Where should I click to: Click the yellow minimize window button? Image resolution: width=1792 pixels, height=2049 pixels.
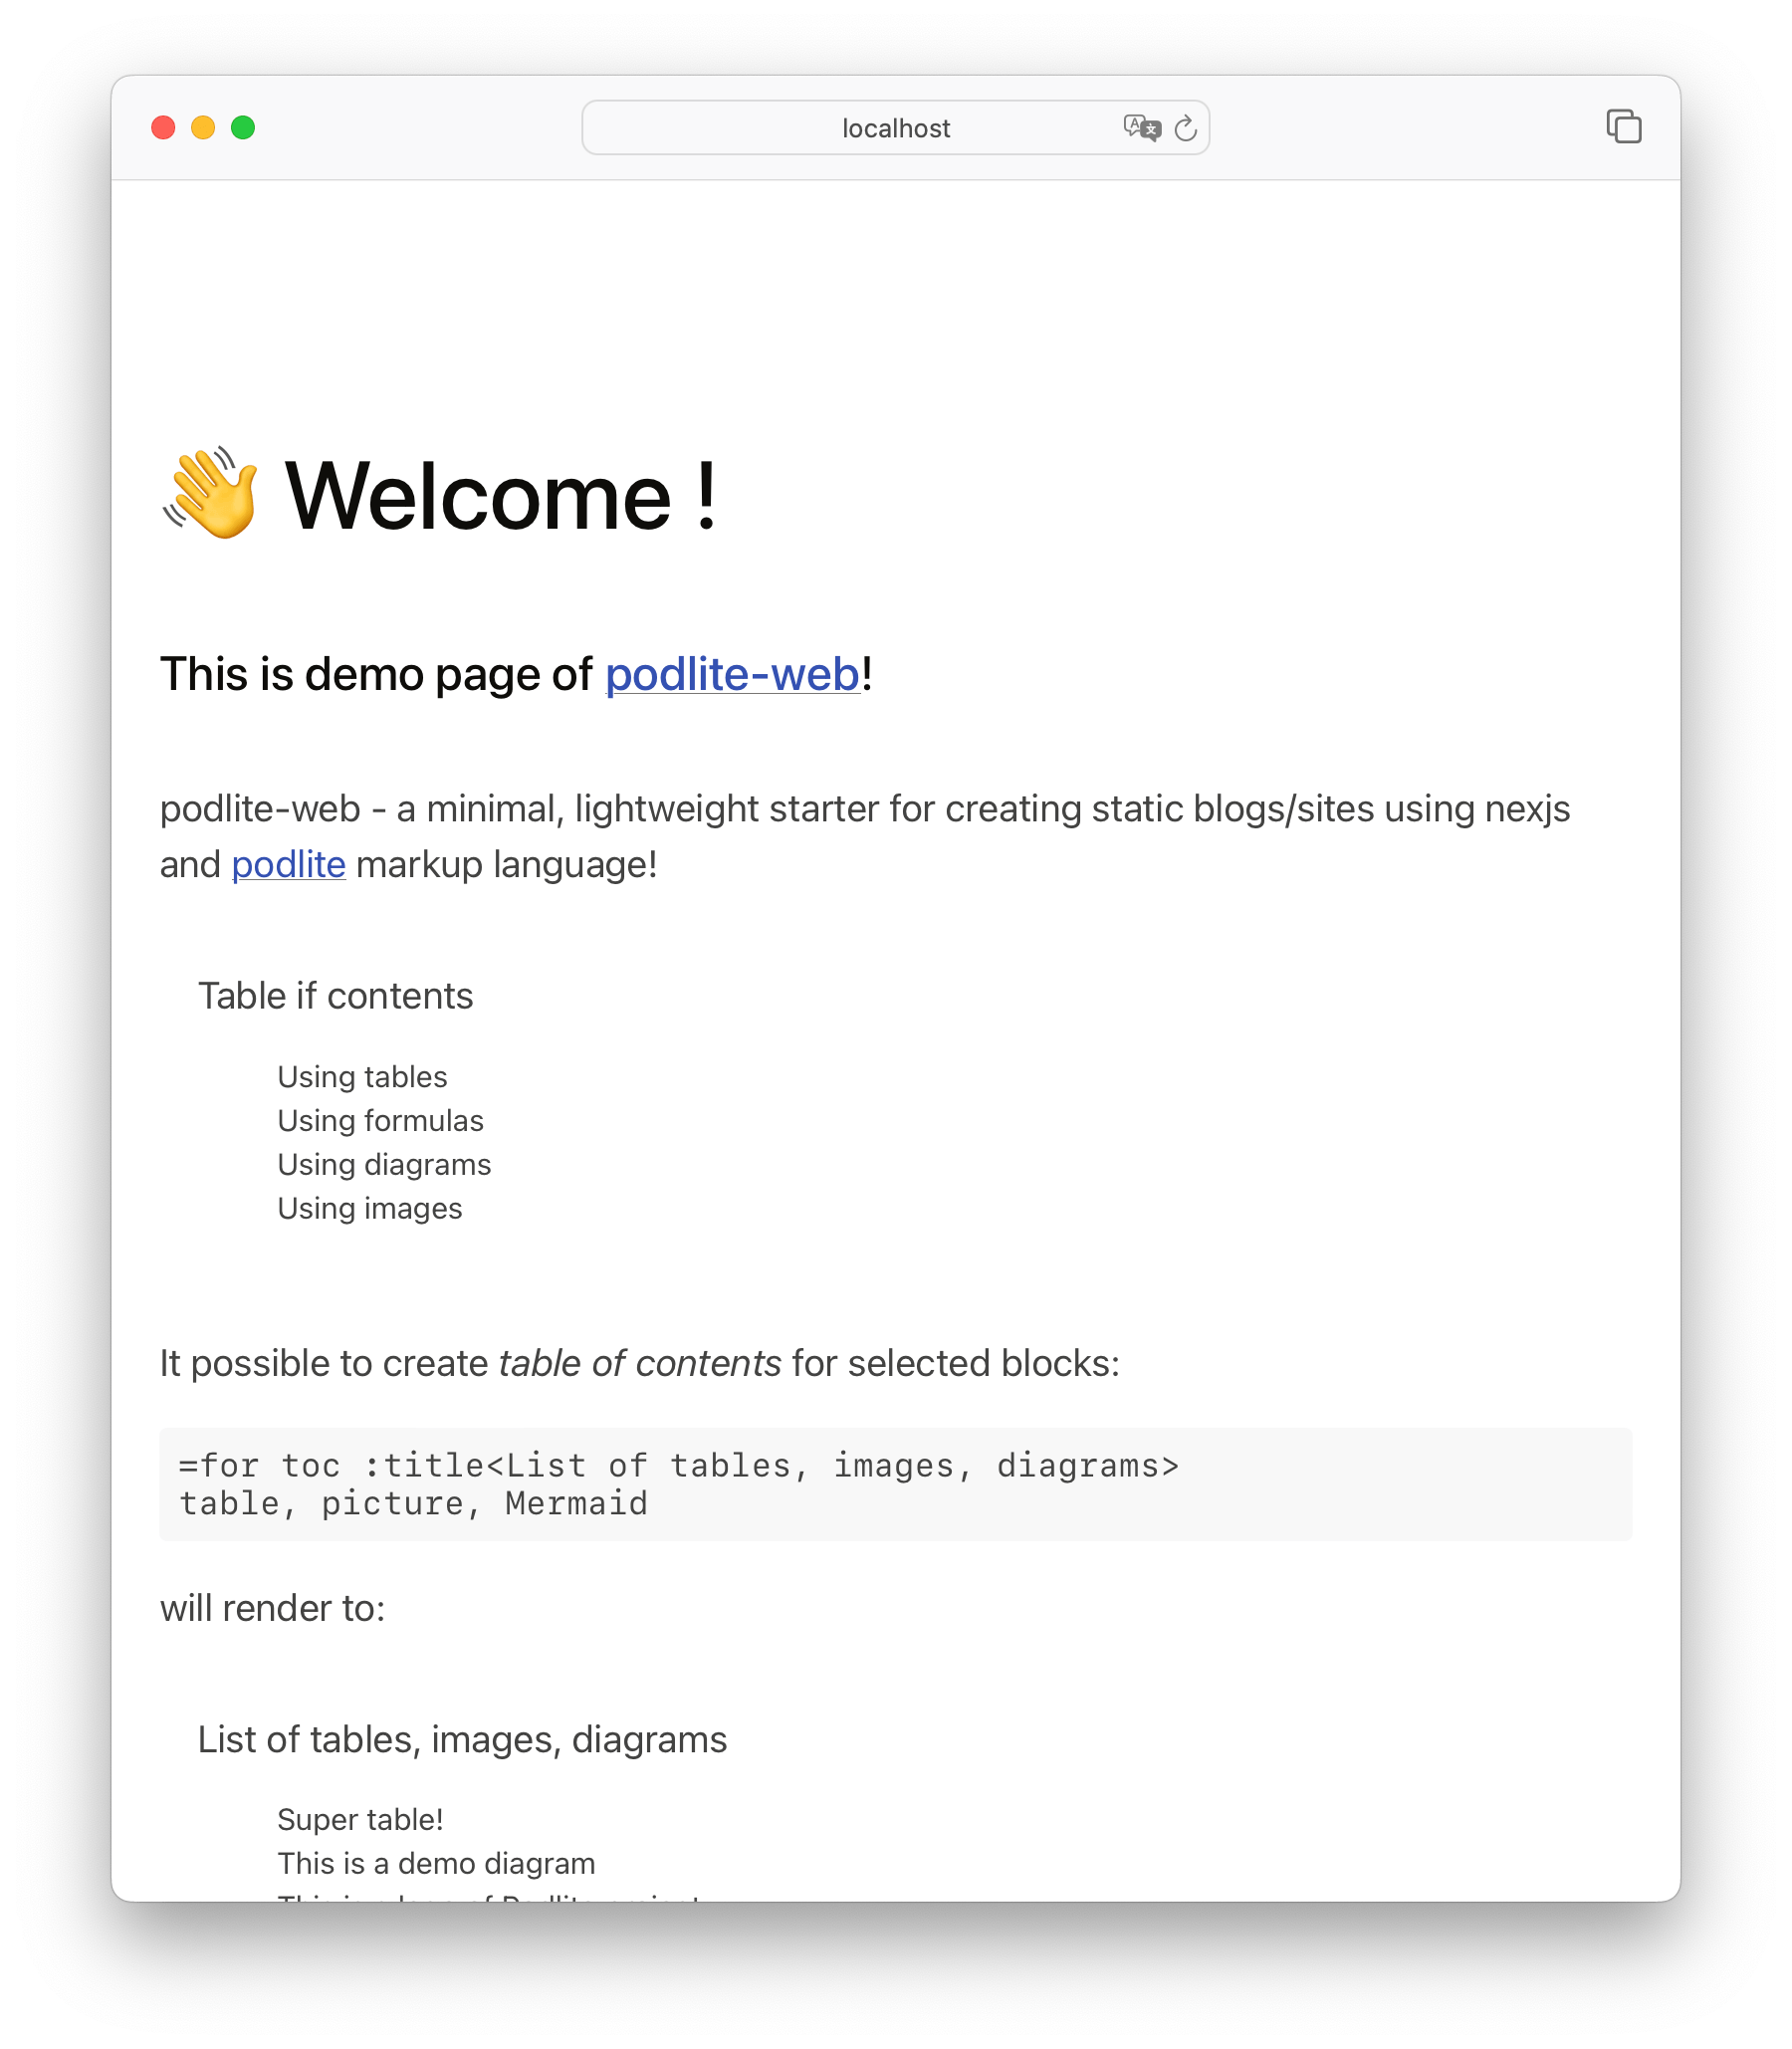[x=203, y=127]
